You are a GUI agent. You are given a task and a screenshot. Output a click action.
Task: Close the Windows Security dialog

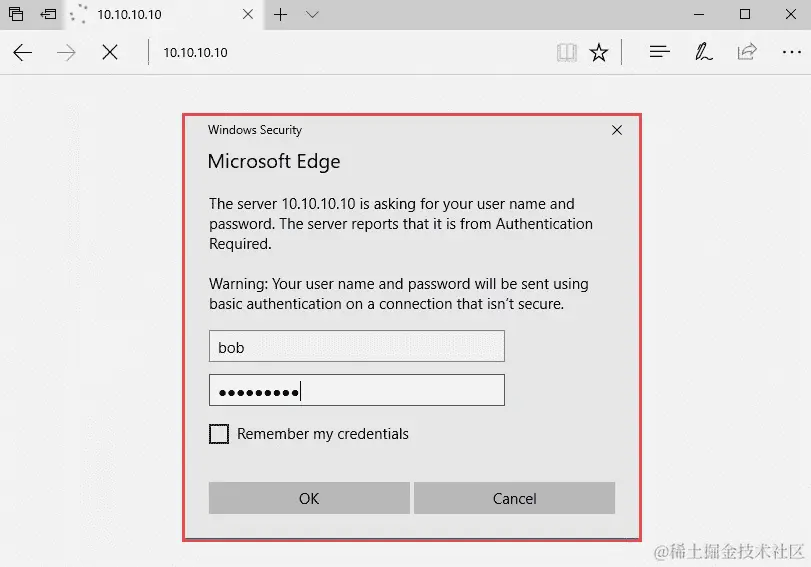click(617, 130)
